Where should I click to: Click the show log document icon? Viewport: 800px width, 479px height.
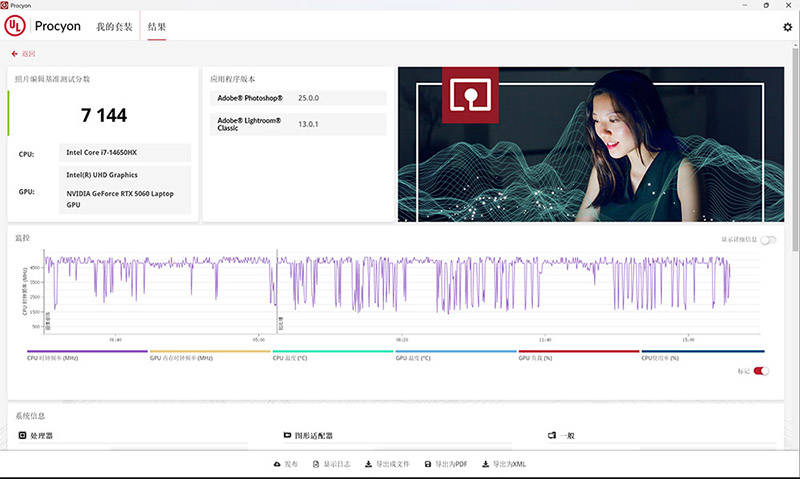click(x=316, y=464)
